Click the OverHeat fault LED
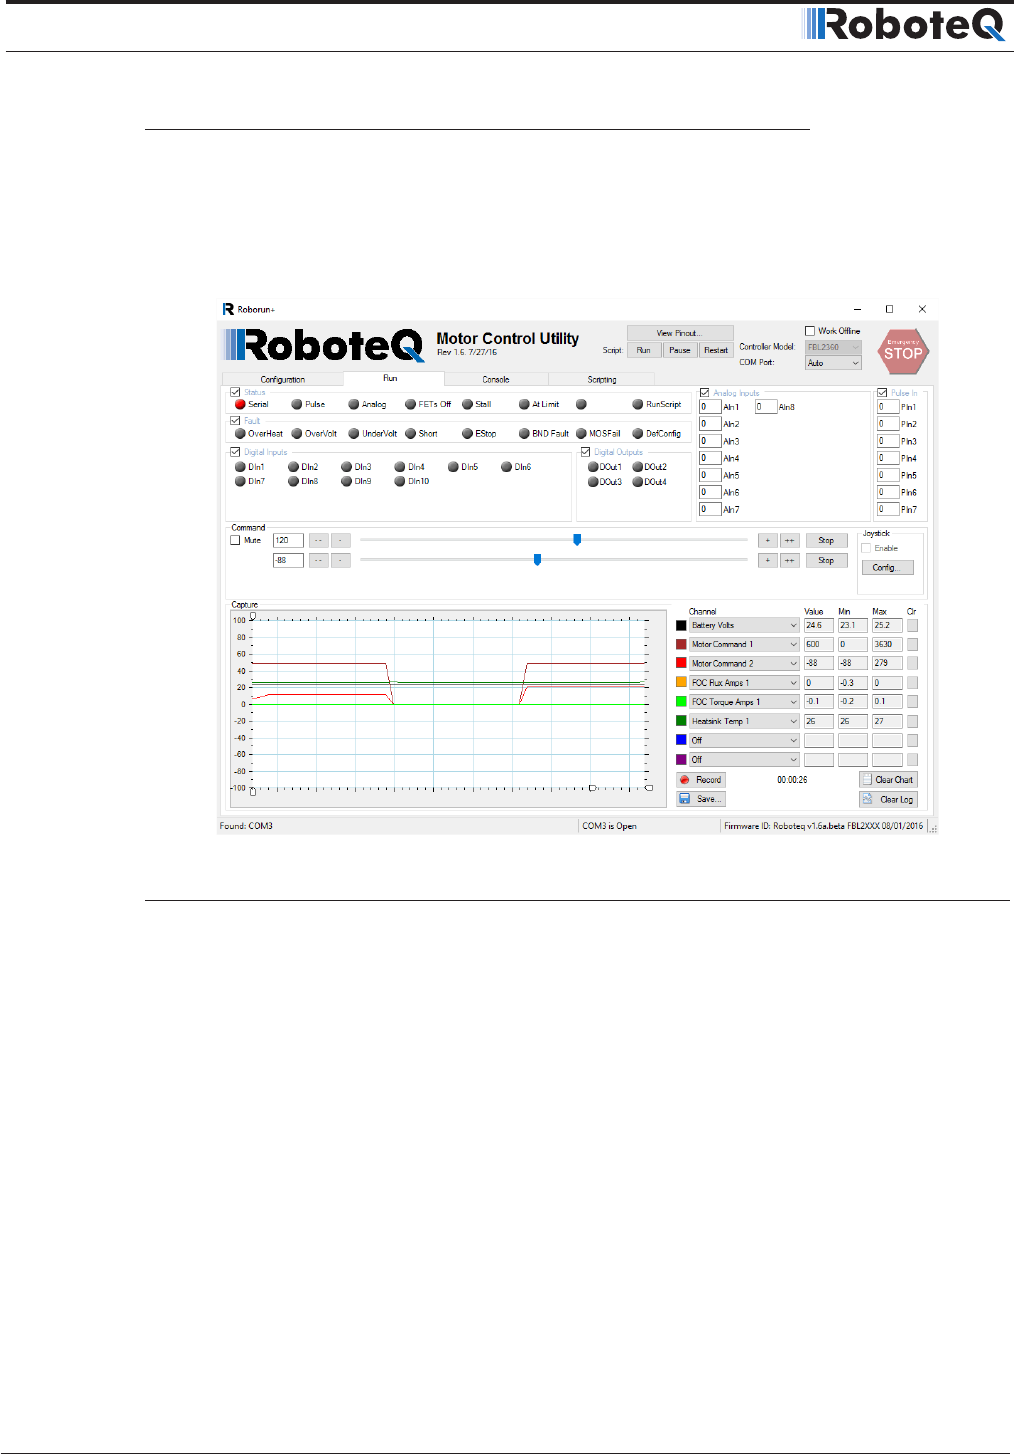1014x1454 pixels. pos(240,433)
